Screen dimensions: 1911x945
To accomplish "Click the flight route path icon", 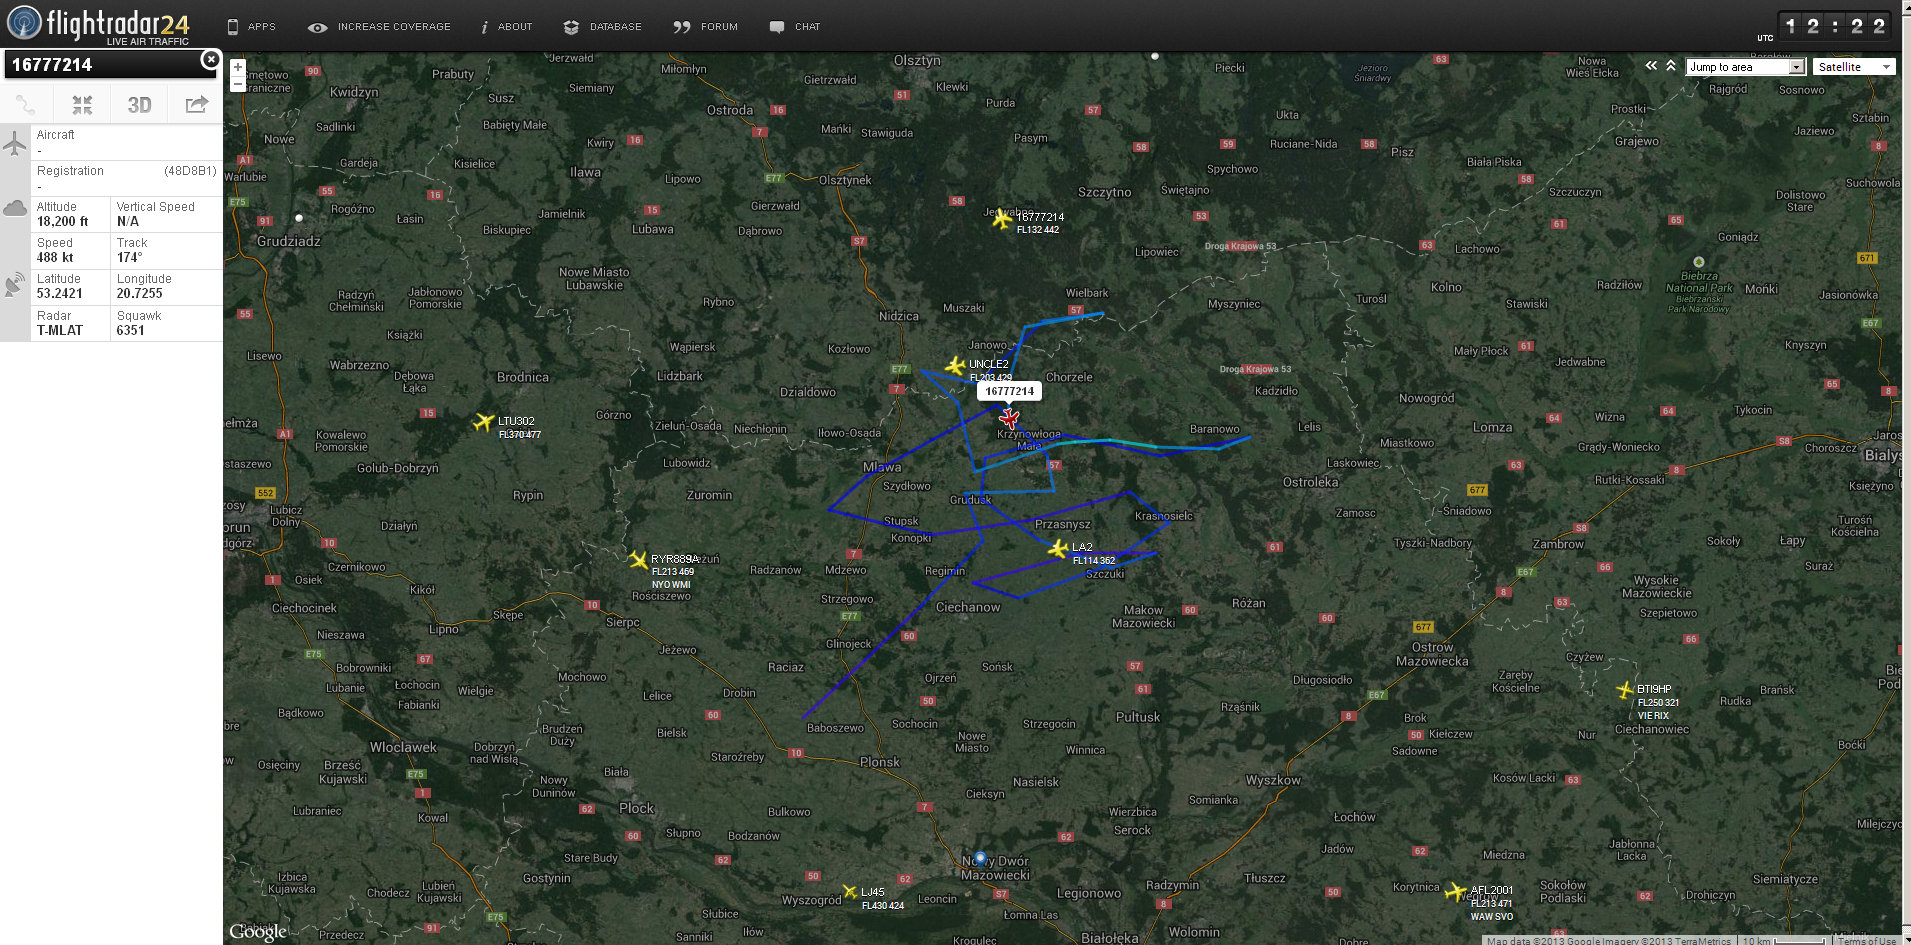I will point(26,105).
